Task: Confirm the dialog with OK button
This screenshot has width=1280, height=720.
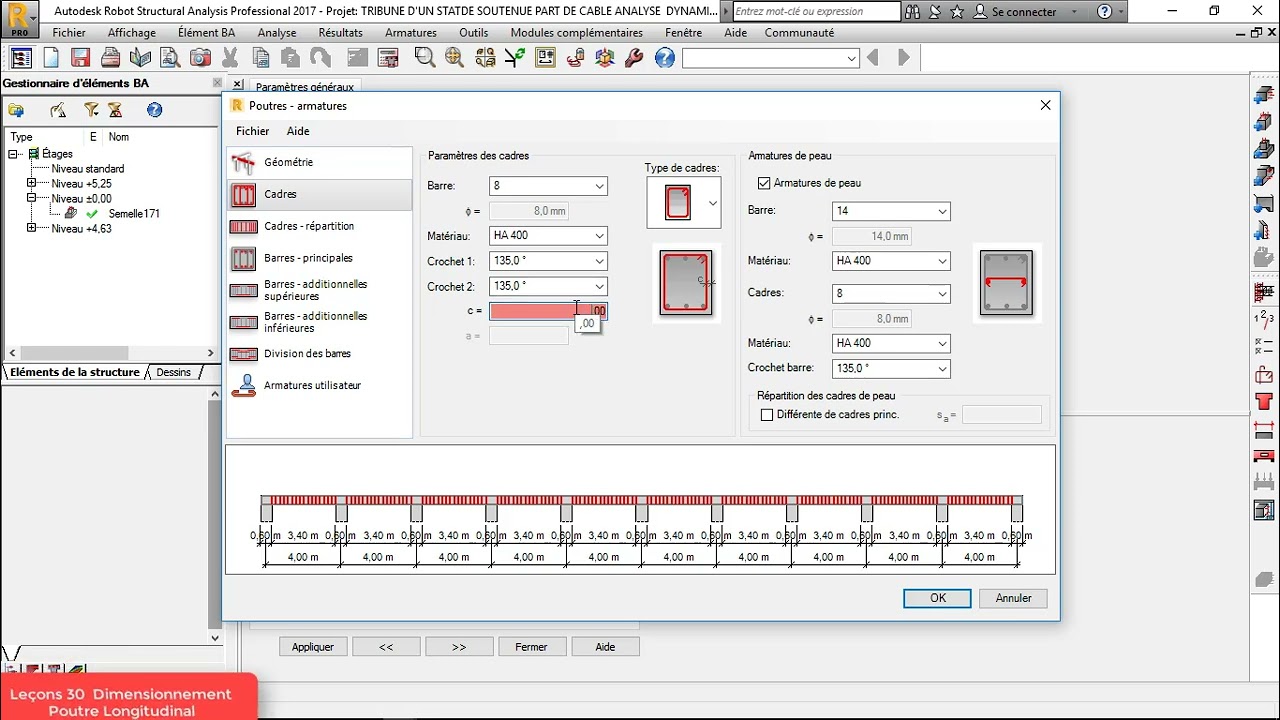Action: 937,598
